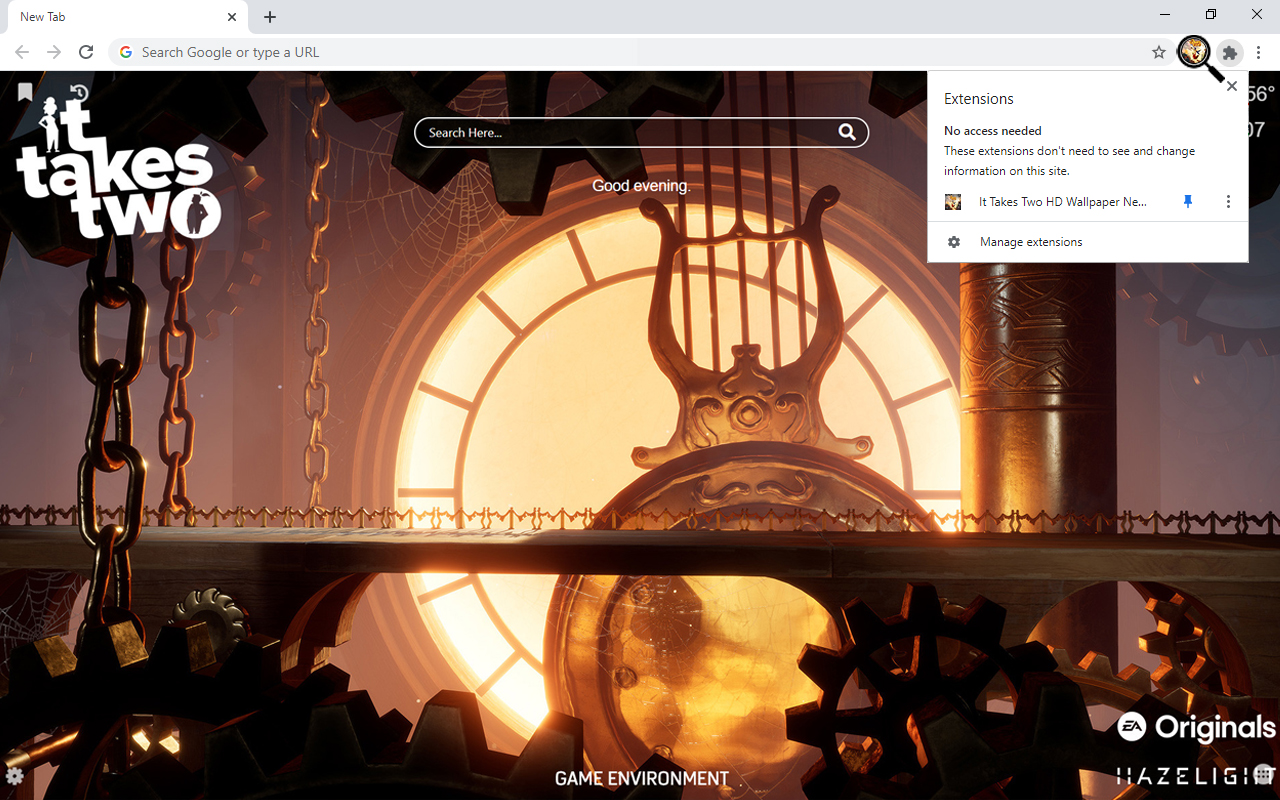Close the New Tab tab

(x=232, y=17)
